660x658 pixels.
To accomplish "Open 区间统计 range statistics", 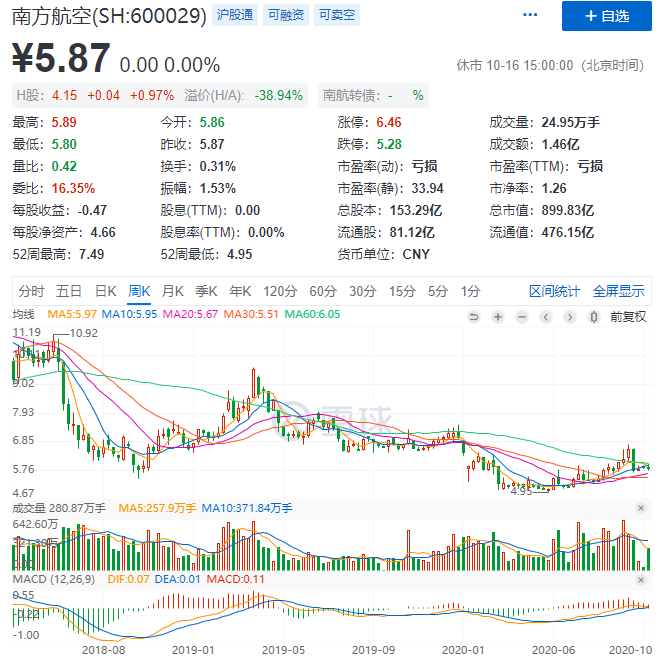I will [x=555, y=291].
